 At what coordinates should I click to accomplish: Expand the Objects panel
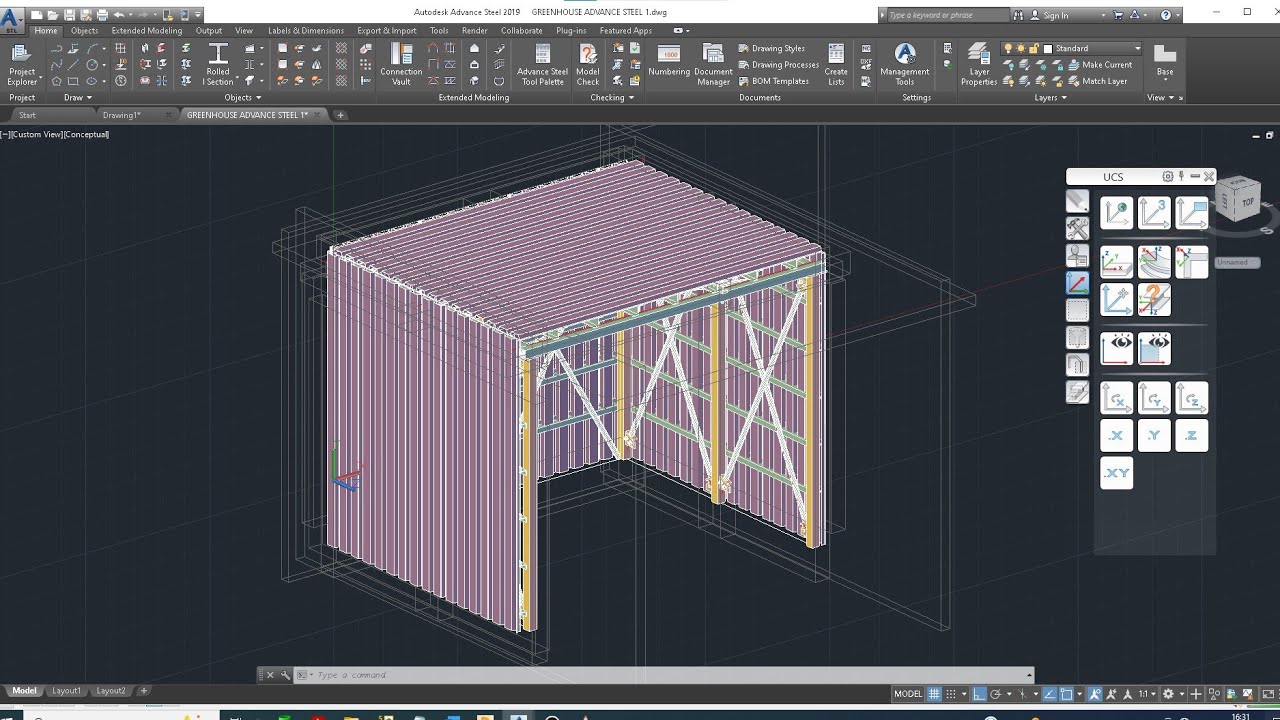coord(243,98)
